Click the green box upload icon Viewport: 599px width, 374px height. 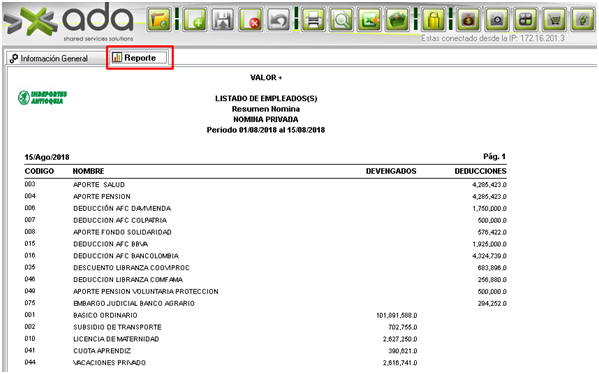coord(397,19)
